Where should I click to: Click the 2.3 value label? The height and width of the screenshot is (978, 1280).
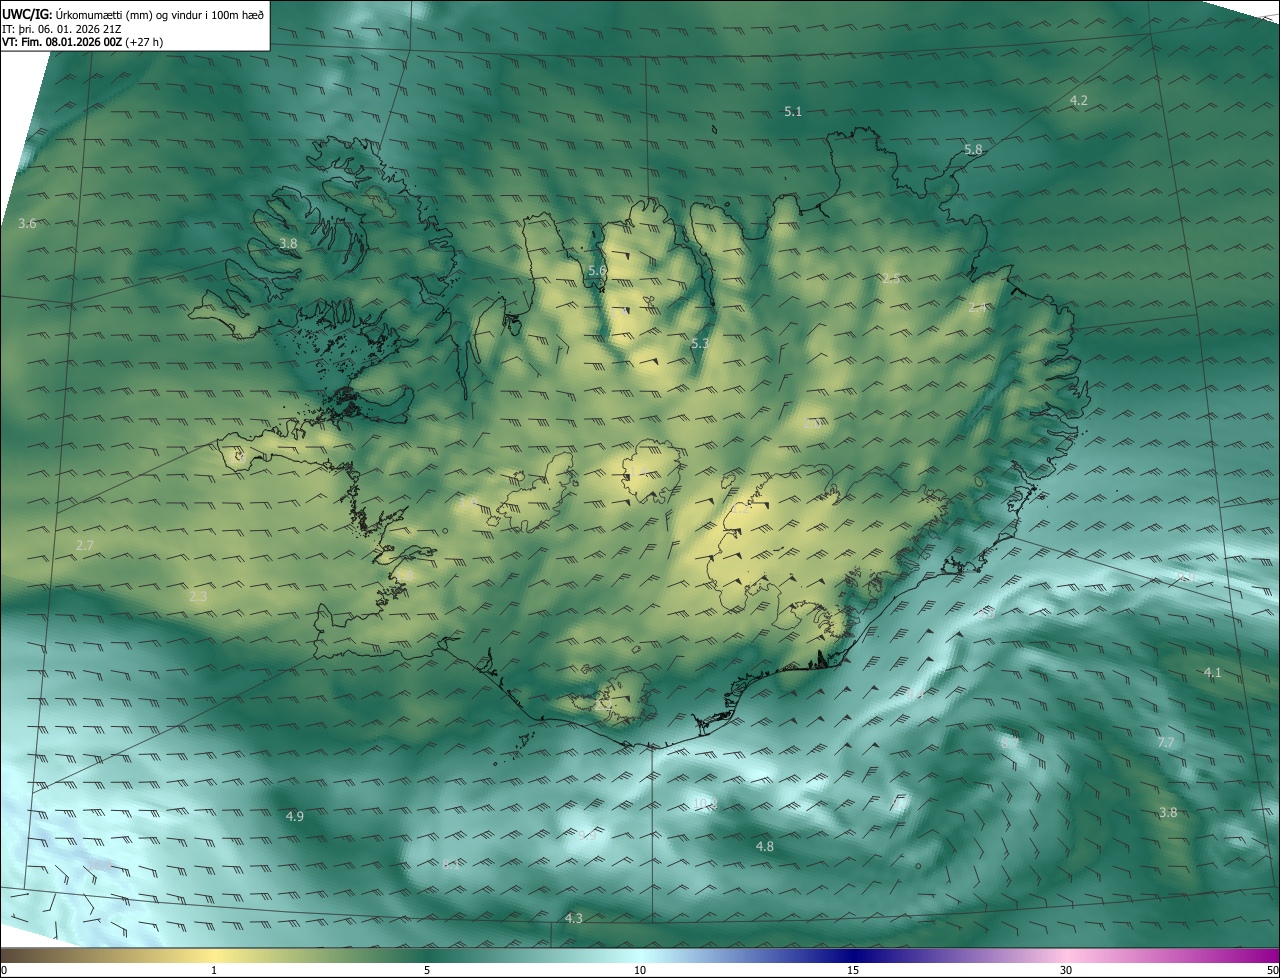click(198, 596)
